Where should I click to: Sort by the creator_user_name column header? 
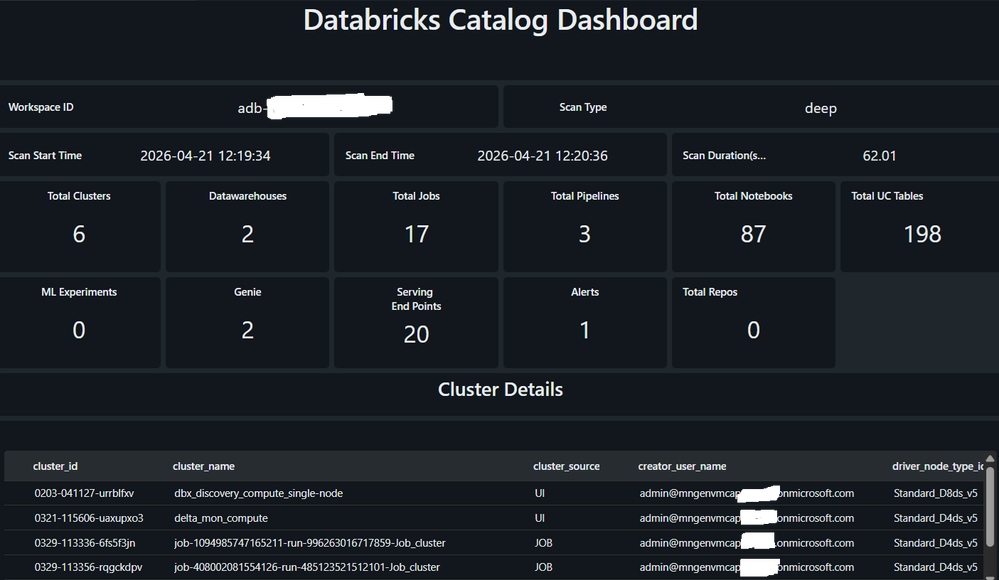pyautogui.click(x=682, y=467)
